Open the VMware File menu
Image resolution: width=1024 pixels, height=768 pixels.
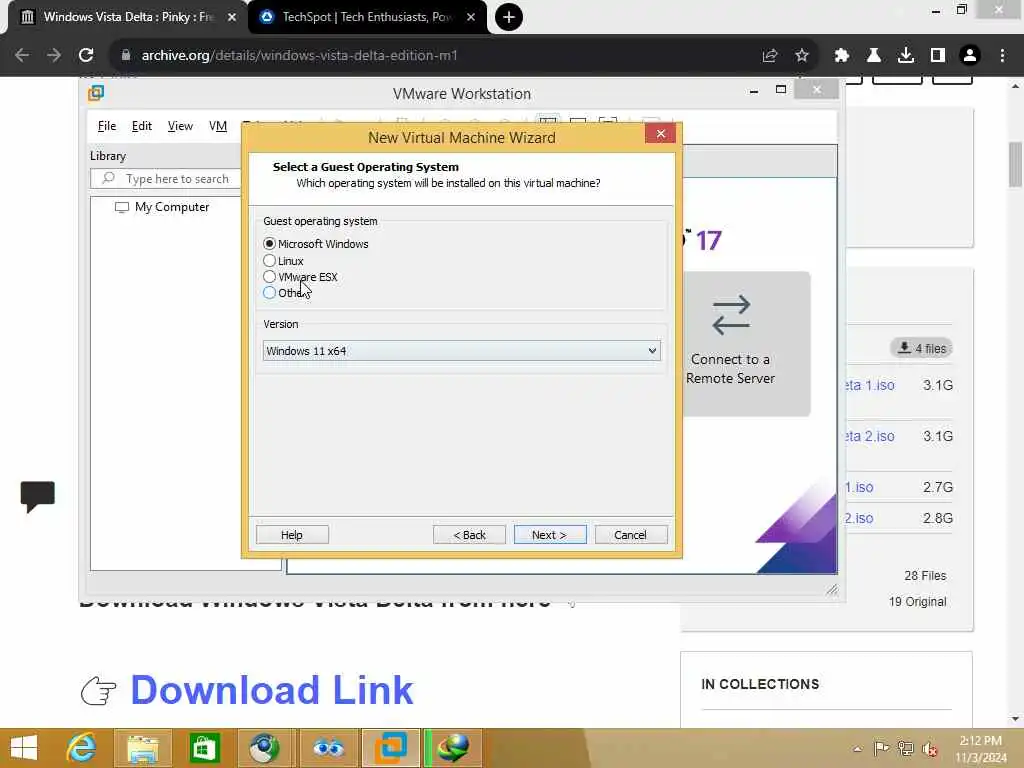(106, 126)
